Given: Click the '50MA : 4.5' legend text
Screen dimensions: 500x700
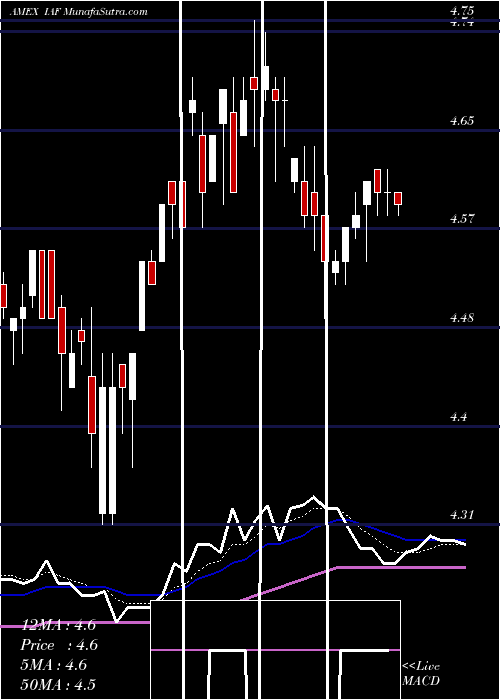Looking at the screenshot, I should click(58, 685).
